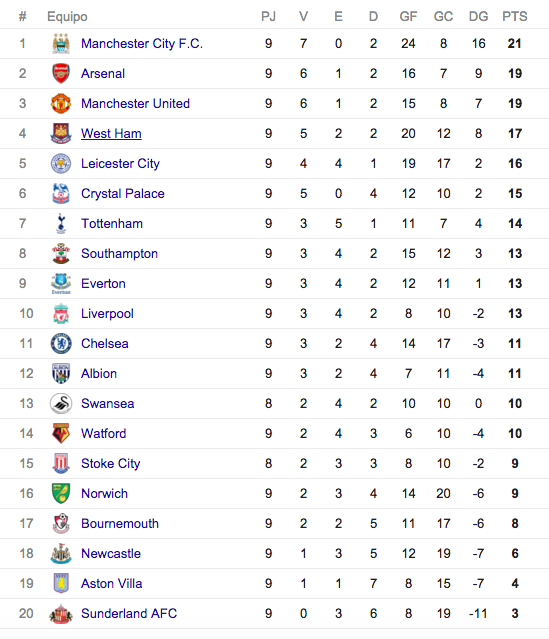Open the Bournemouth team link
The image size is (549, 639).
pos(120,524)
